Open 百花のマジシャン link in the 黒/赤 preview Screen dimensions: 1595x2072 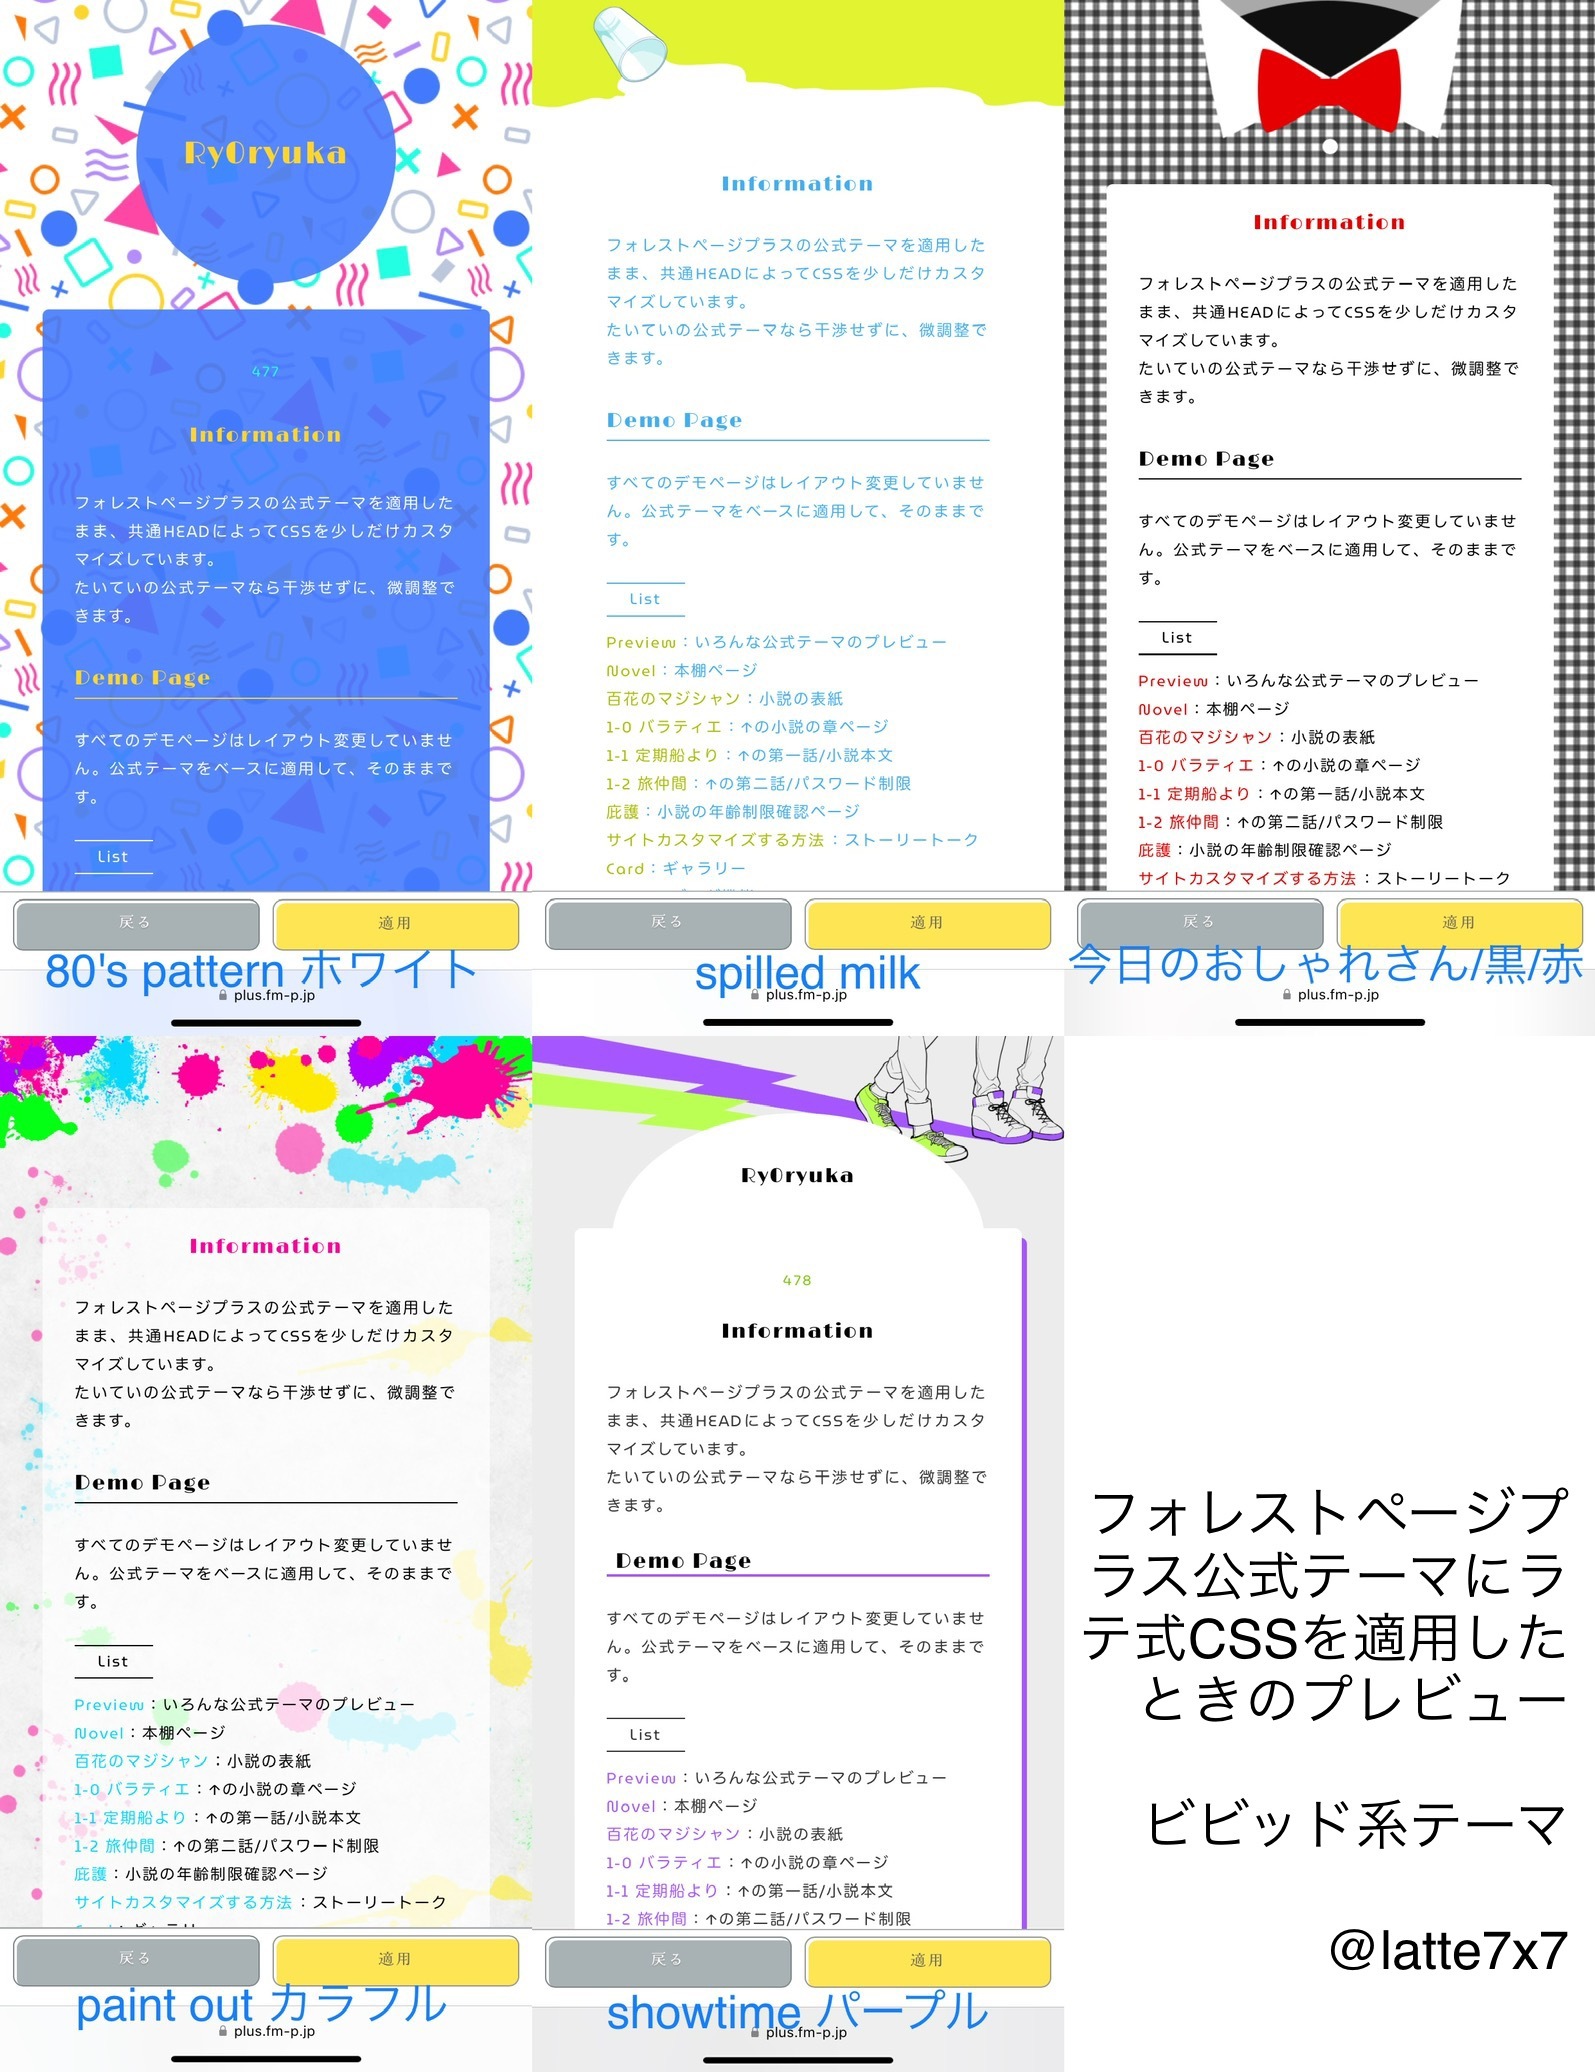1205,738
